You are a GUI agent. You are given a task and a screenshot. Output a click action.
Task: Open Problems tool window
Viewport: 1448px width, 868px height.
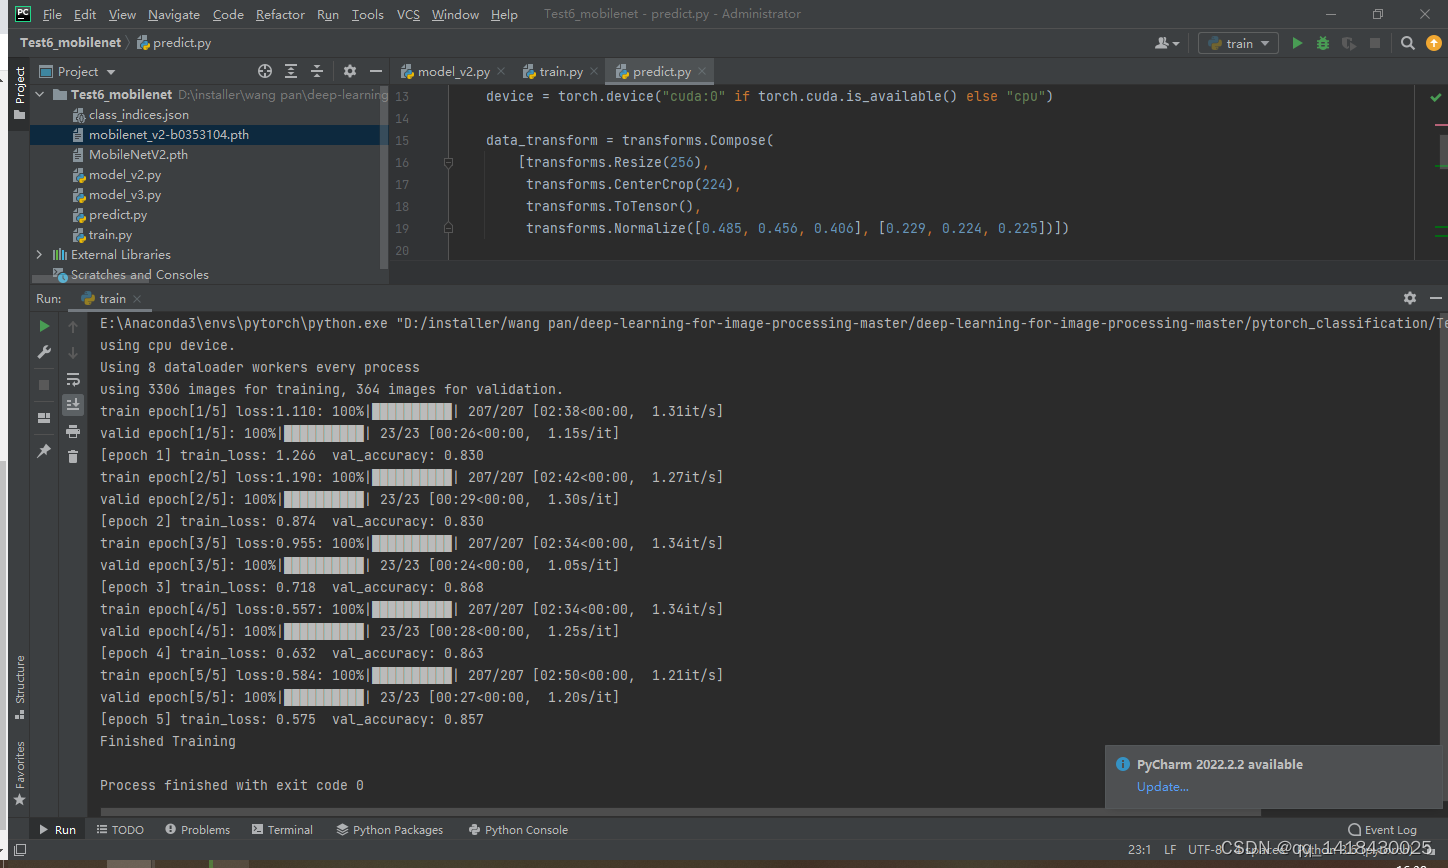point(197,830)
